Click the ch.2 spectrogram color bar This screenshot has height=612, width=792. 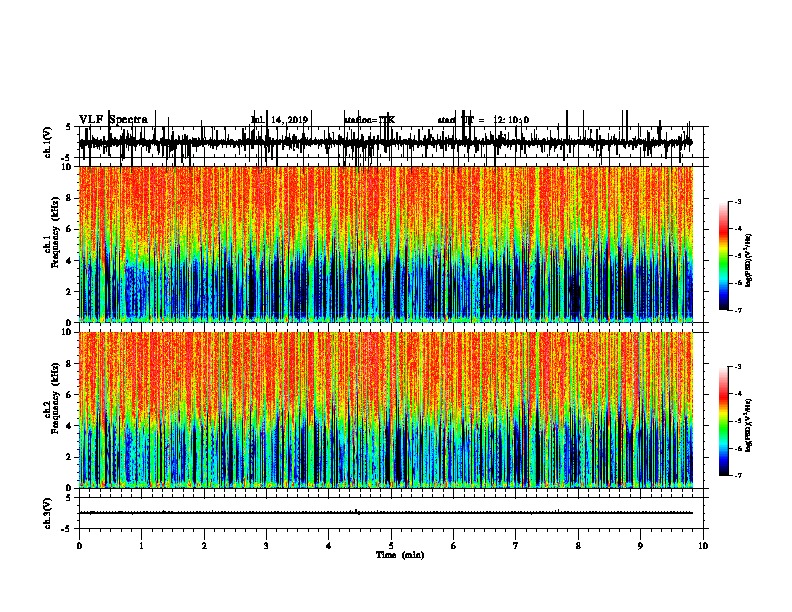723,421
